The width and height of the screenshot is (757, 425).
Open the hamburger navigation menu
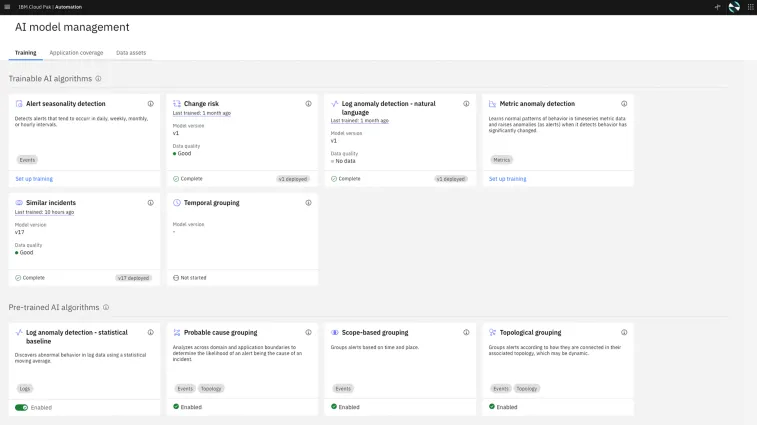(7, 6)
